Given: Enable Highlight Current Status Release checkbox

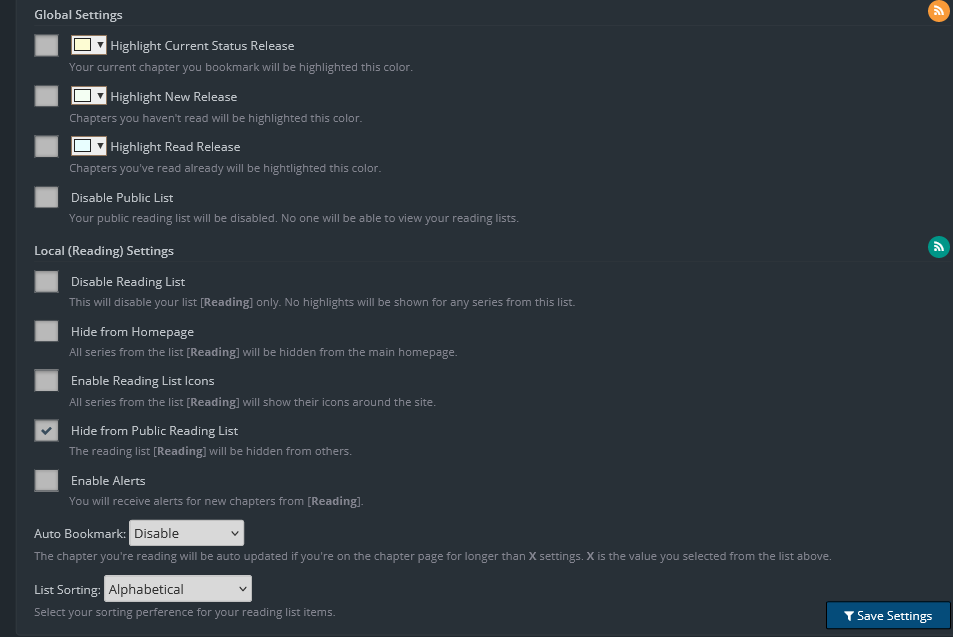Looking at the screenshot, I should [46, 45].
